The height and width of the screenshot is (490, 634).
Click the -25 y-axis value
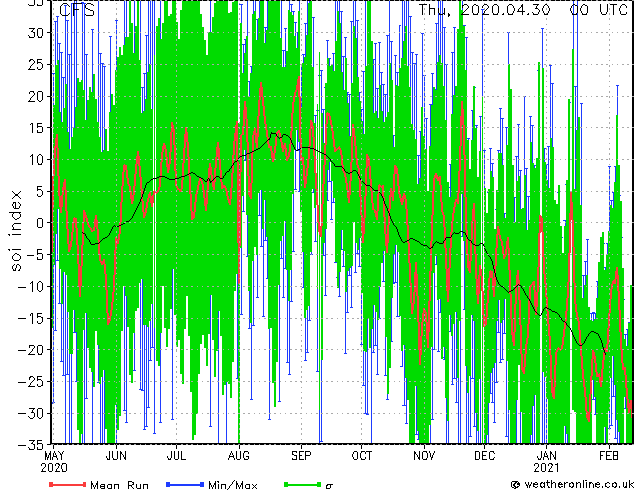point(31,381)
